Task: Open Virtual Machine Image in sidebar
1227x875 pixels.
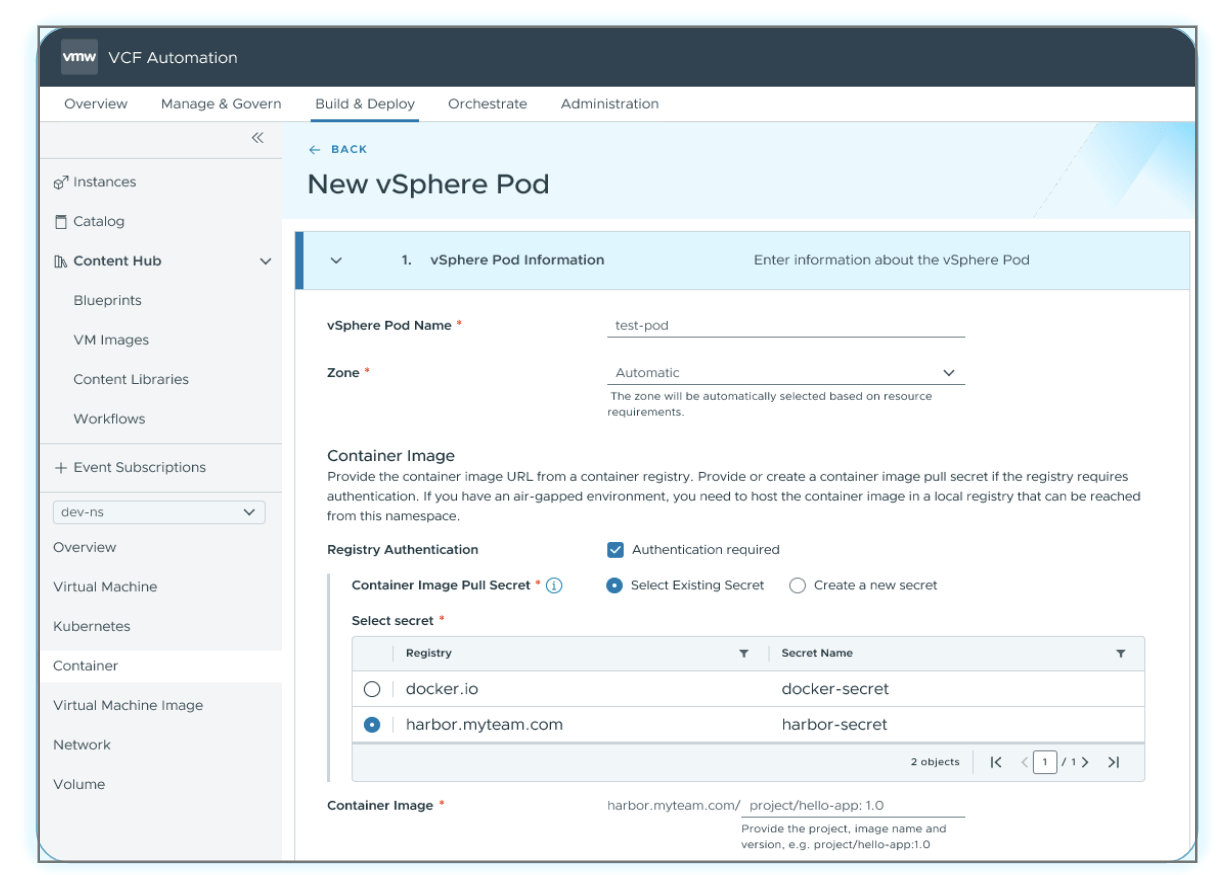Action: [x=128, y=706]
